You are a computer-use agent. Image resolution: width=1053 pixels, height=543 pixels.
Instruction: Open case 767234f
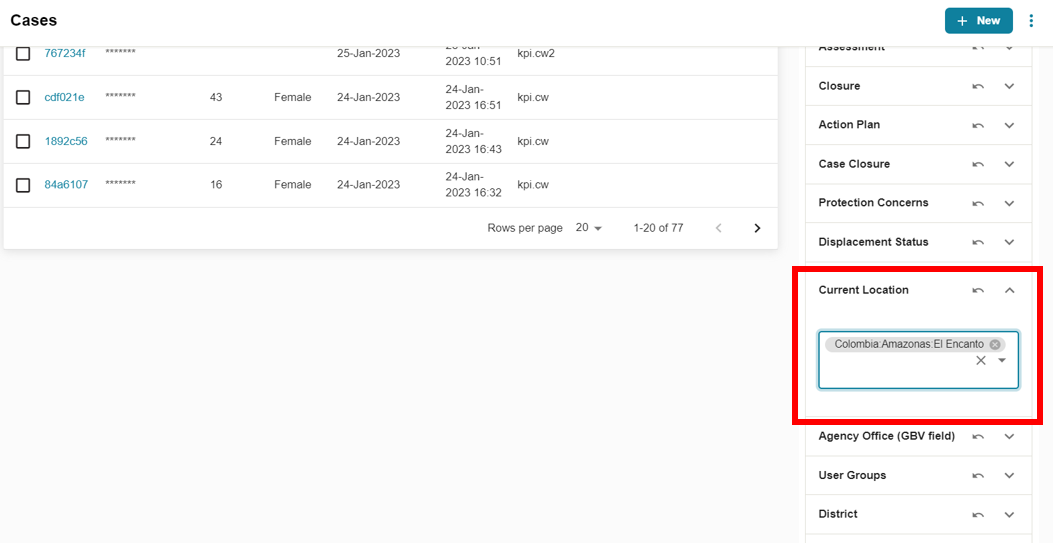click(x=64, y=54)
